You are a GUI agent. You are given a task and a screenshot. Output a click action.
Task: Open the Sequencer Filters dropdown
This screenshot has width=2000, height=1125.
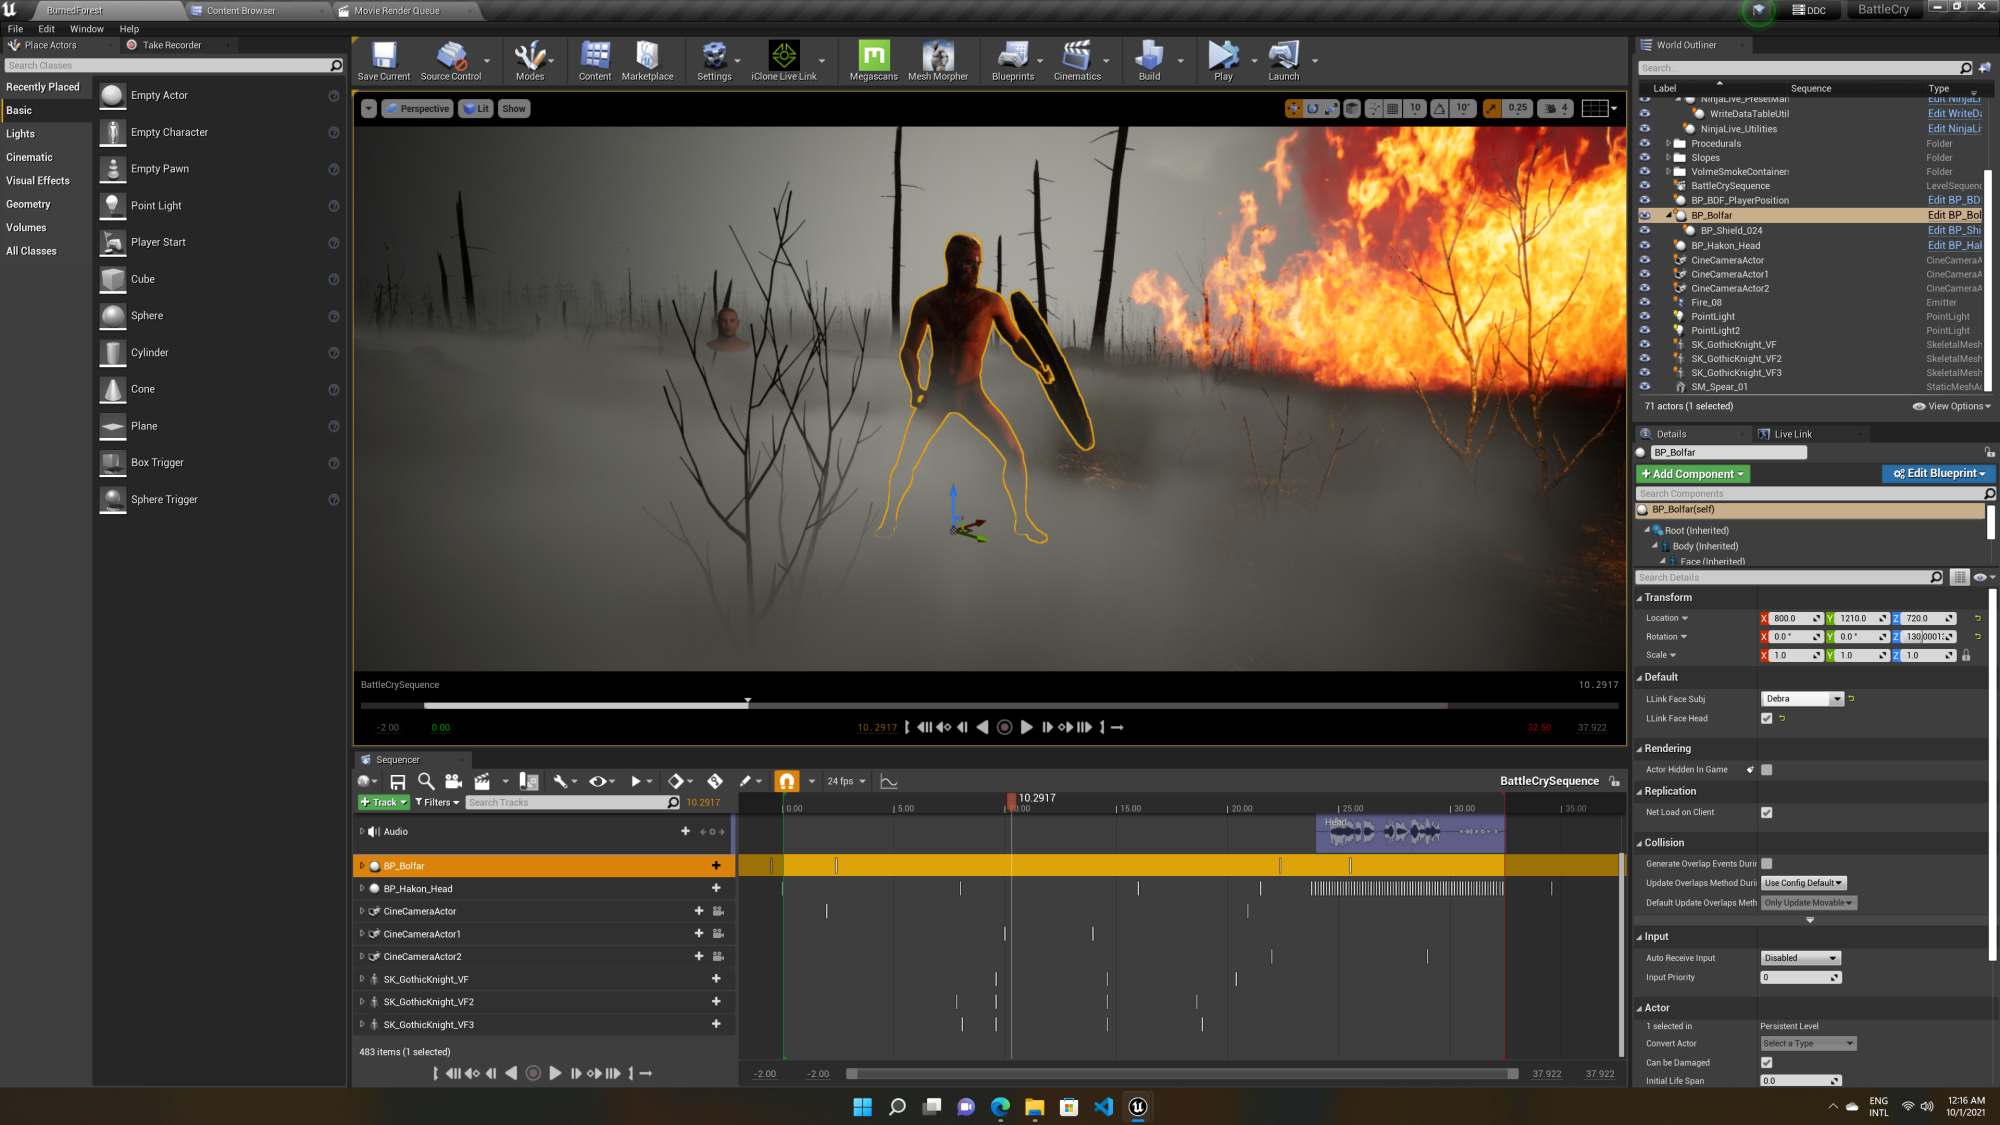(x=437, y=802)
